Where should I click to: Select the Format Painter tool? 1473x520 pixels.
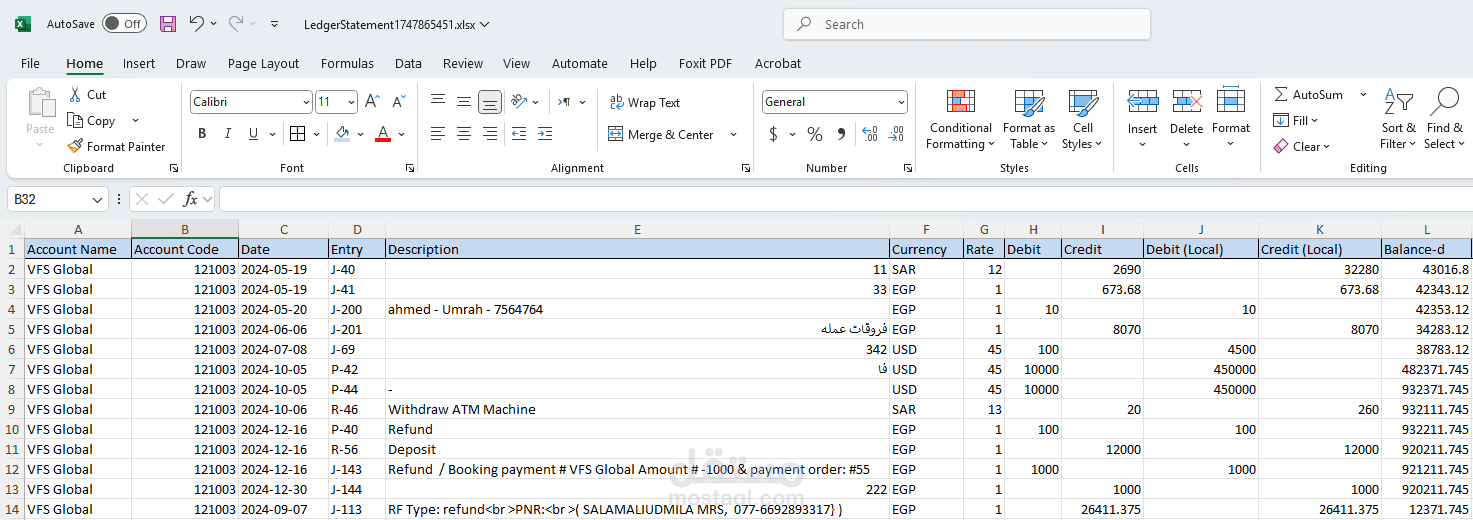(x=117, y=146)
